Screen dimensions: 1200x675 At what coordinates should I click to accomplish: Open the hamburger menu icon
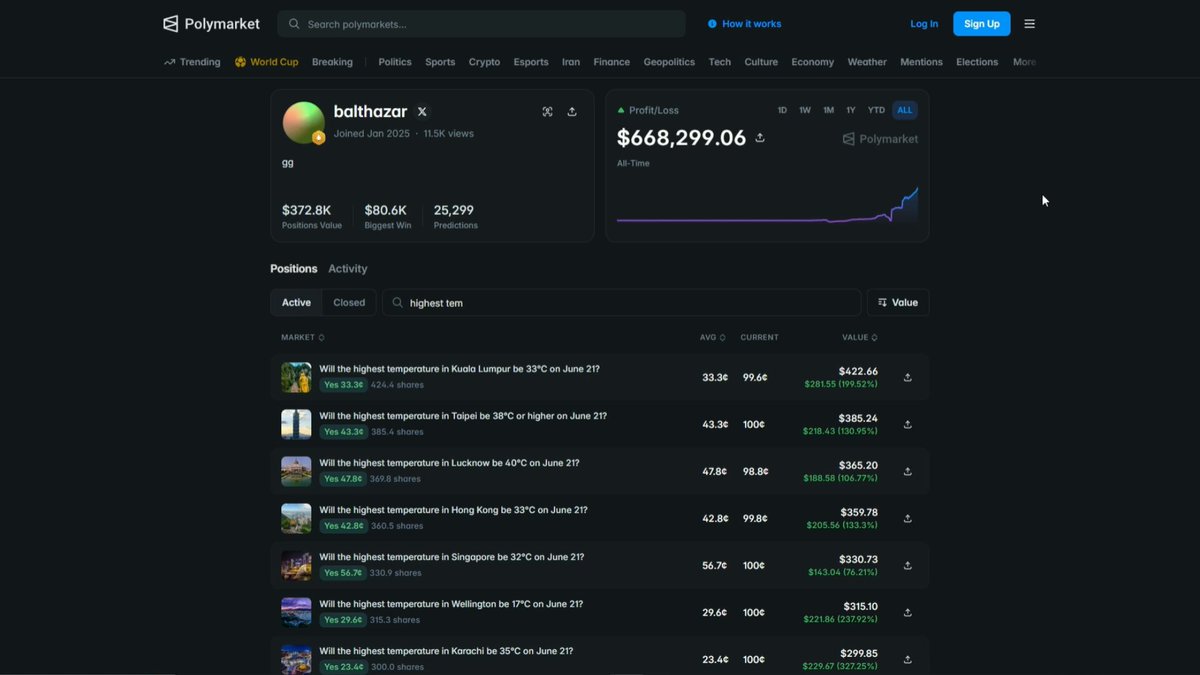pyautogui.click(x=1030, y=24)
